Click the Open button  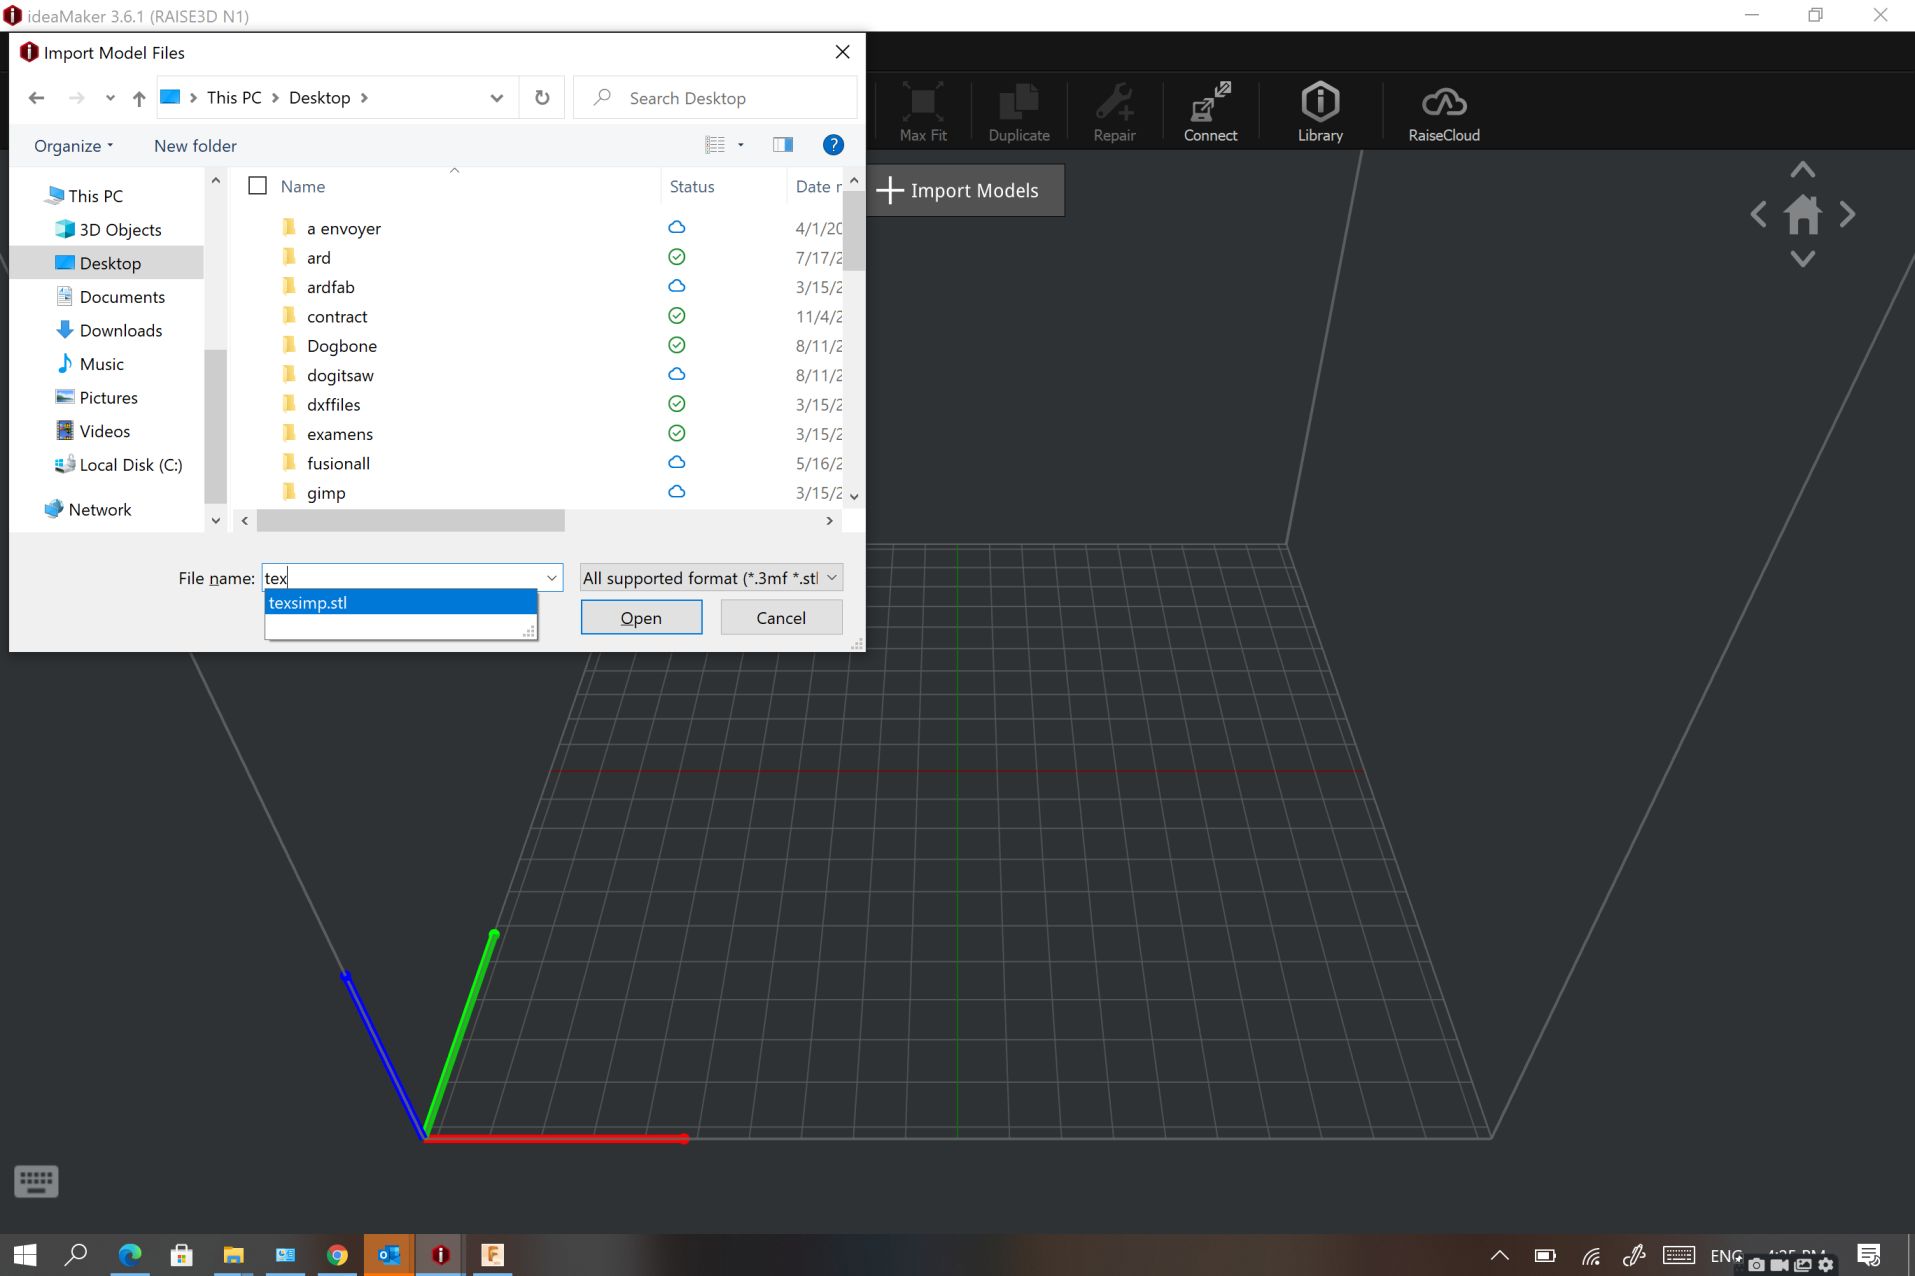(x=641, y=618)
